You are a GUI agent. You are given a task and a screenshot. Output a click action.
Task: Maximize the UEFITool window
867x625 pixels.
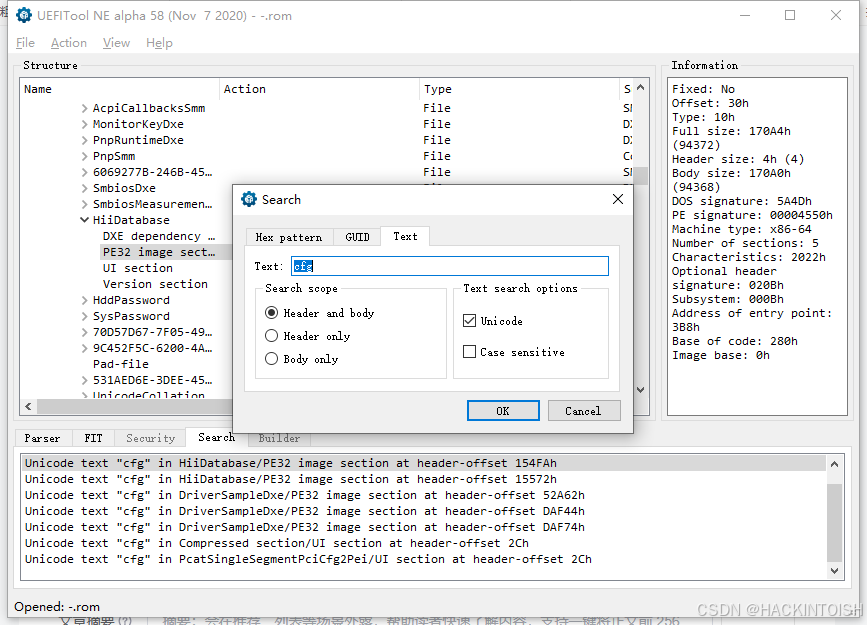coord(790,15)
